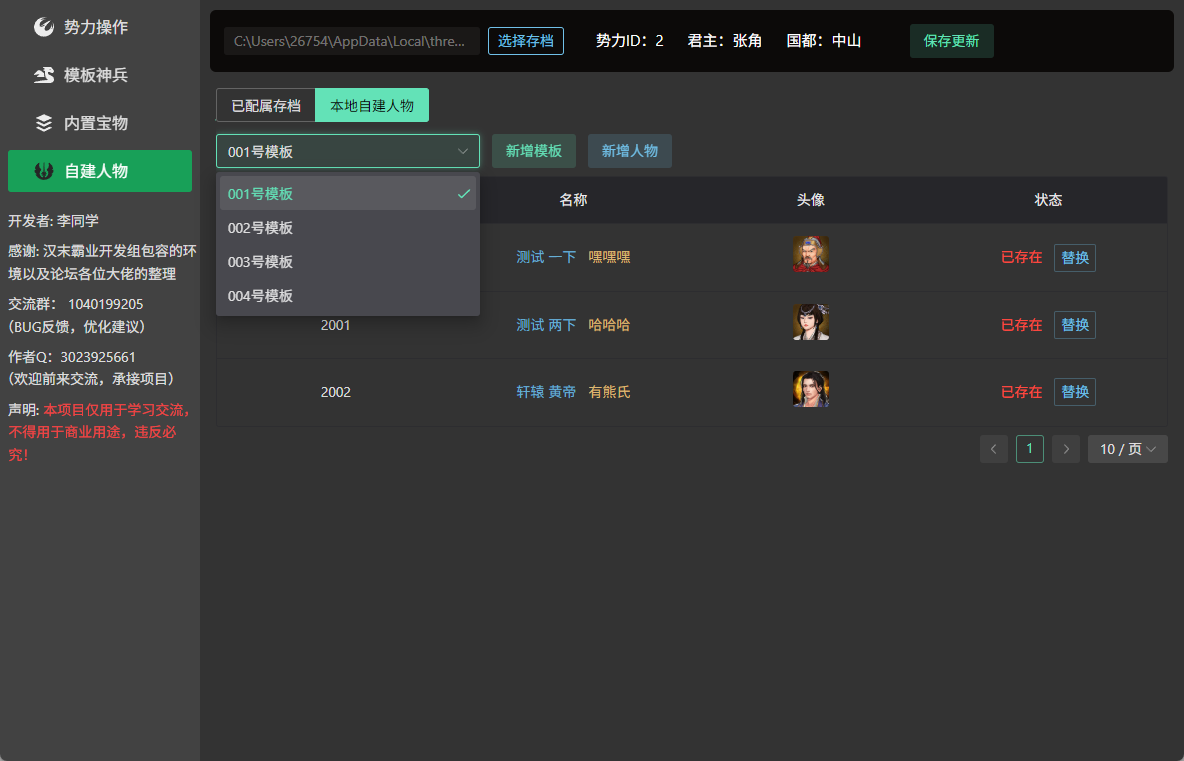Image resolution: width=1184 pixels, height=761 pixels.
Task: Click 替换 for character 2002
Action: pyautogui.click(x=1075, y=392)
